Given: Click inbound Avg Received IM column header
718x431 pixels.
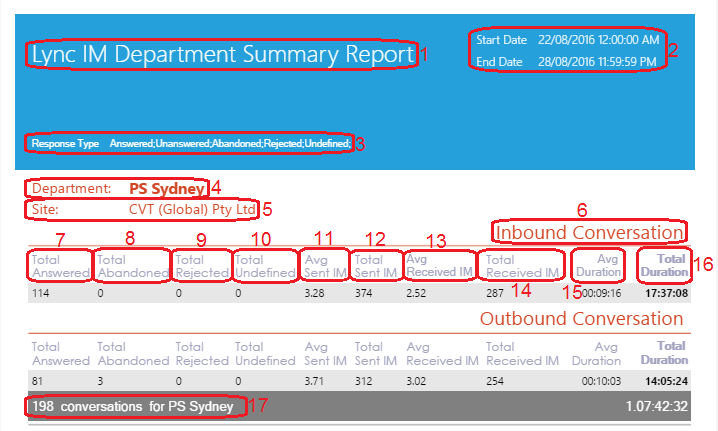Looking at the screenshot, I should pyautogui.click(x=440, y=266).
